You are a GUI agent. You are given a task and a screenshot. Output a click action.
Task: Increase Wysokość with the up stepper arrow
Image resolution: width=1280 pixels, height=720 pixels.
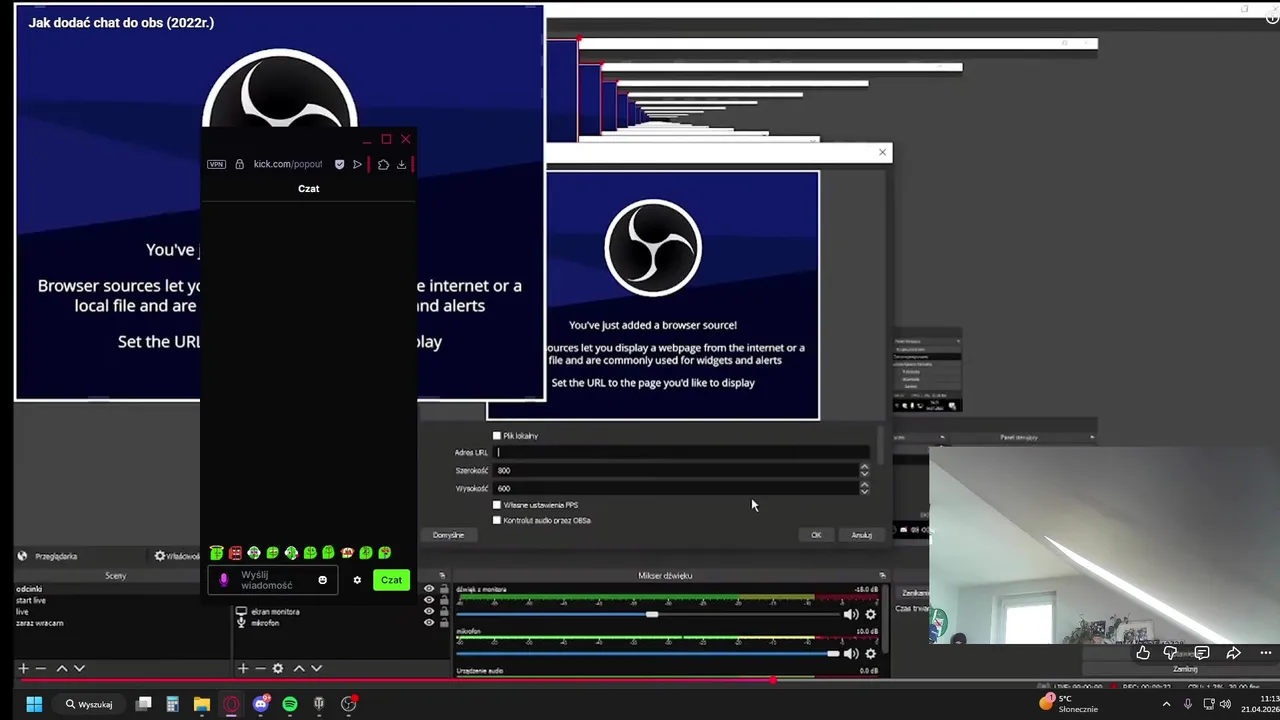[864, 484]
